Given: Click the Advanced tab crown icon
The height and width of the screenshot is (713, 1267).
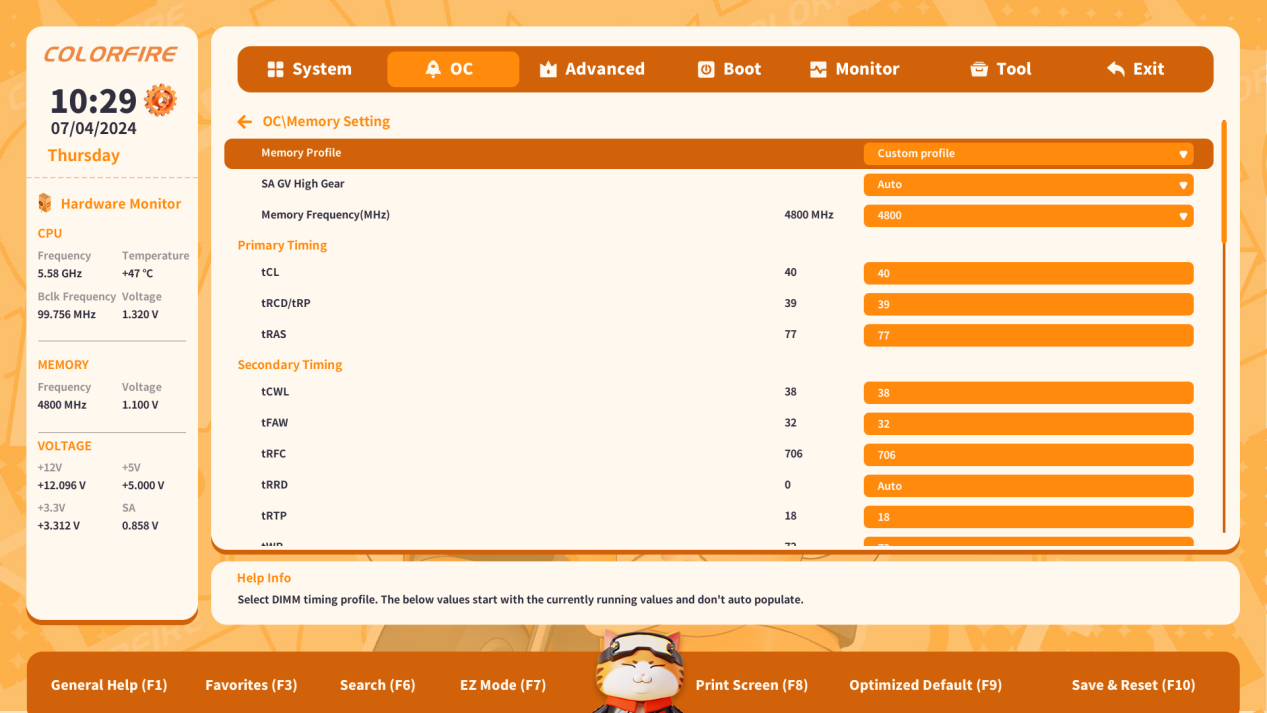Looking at the screenshot, I should coord(548,69).
